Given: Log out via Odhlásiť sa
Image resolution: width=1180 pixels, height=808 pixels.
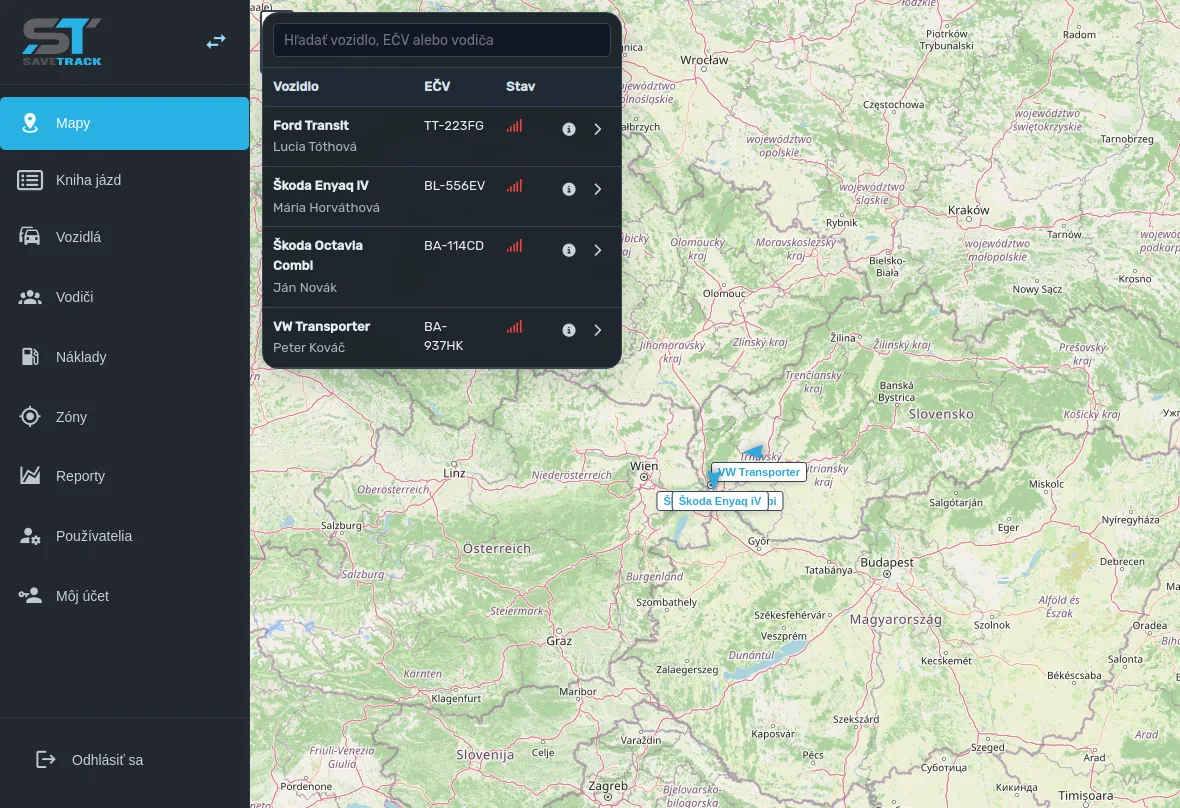Looking at the screenshot, I should (x=90, y=760).
